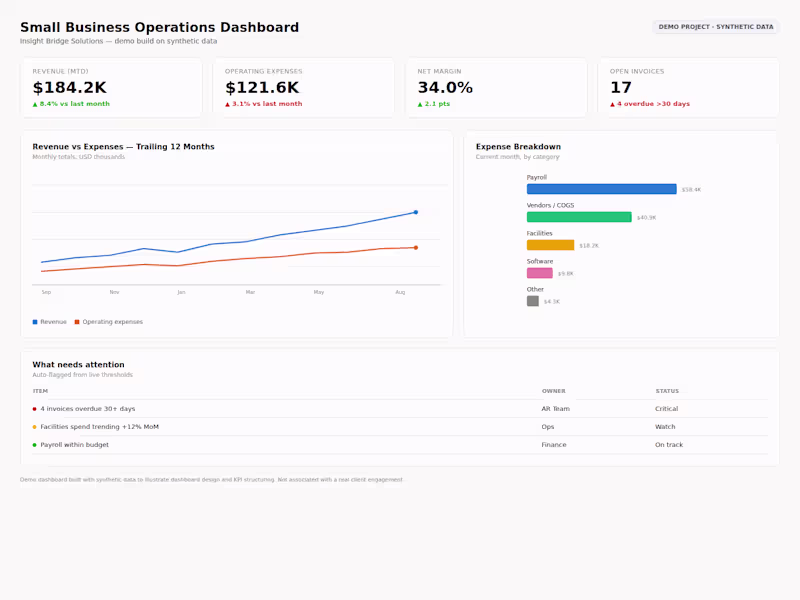The width and height of the screenshot is (800, 600).
Task: Click the $40.9K vendors amount
Action: [646, 218]
